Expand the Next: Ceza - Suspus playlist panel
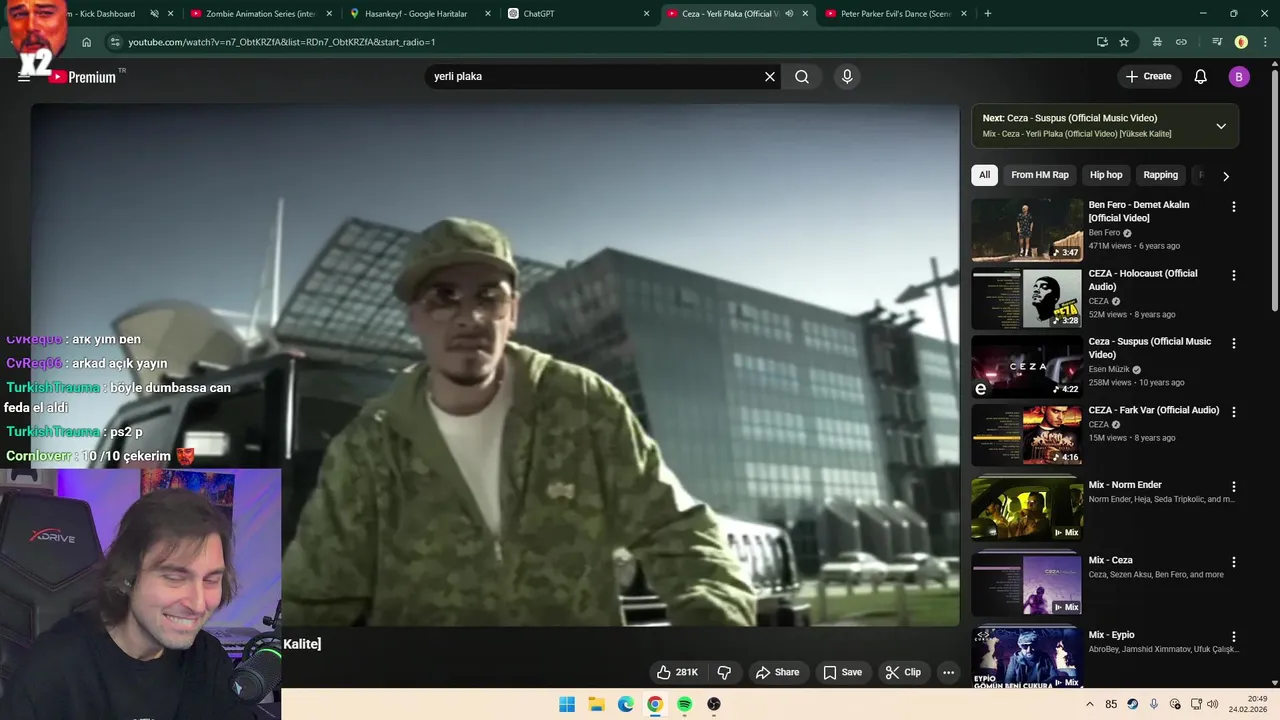This screenshot has height=720, width=1280. click(x=1221, y=126)
